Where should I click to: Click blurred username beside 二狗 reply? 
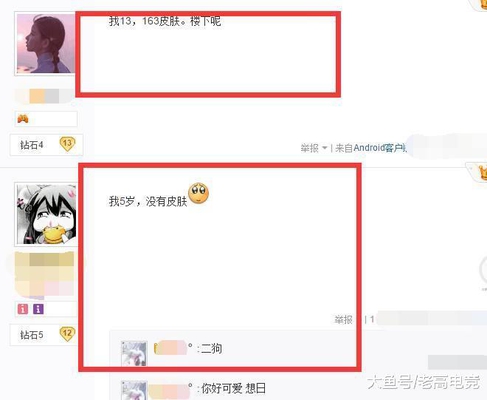[170, 348]
